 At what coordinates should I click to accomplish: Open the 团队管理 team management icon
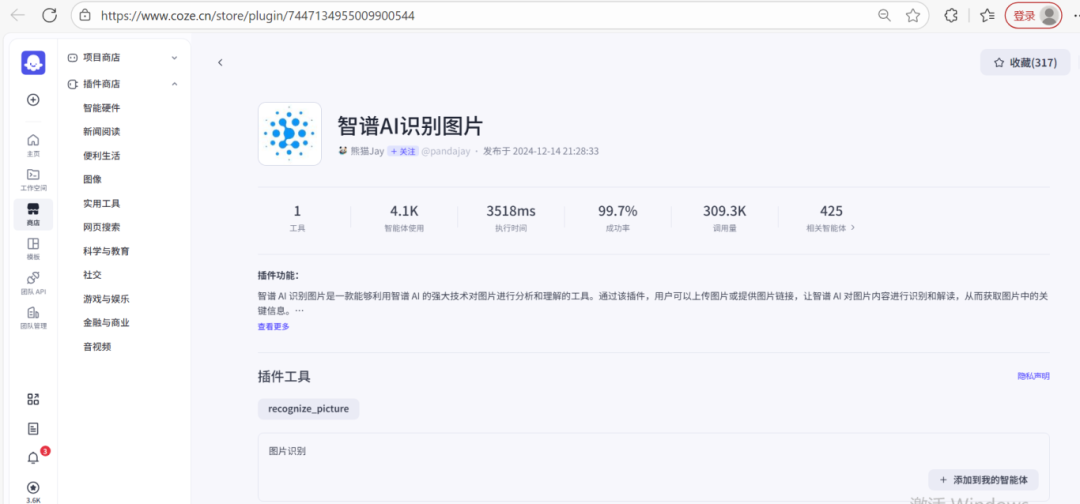pos(33,318)
